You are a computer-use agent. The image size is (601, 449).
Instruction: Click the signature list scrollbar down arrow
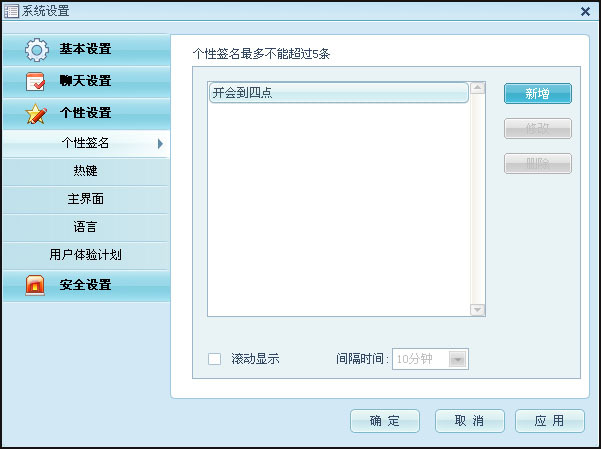[478, 310]
